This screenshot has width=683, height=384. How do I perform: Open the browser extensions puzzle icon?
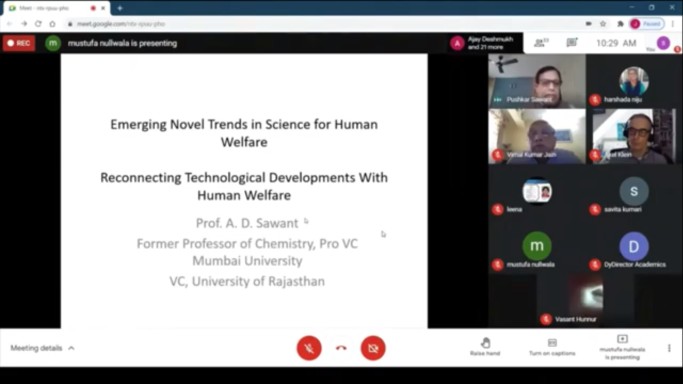click(x=620, y=24)
